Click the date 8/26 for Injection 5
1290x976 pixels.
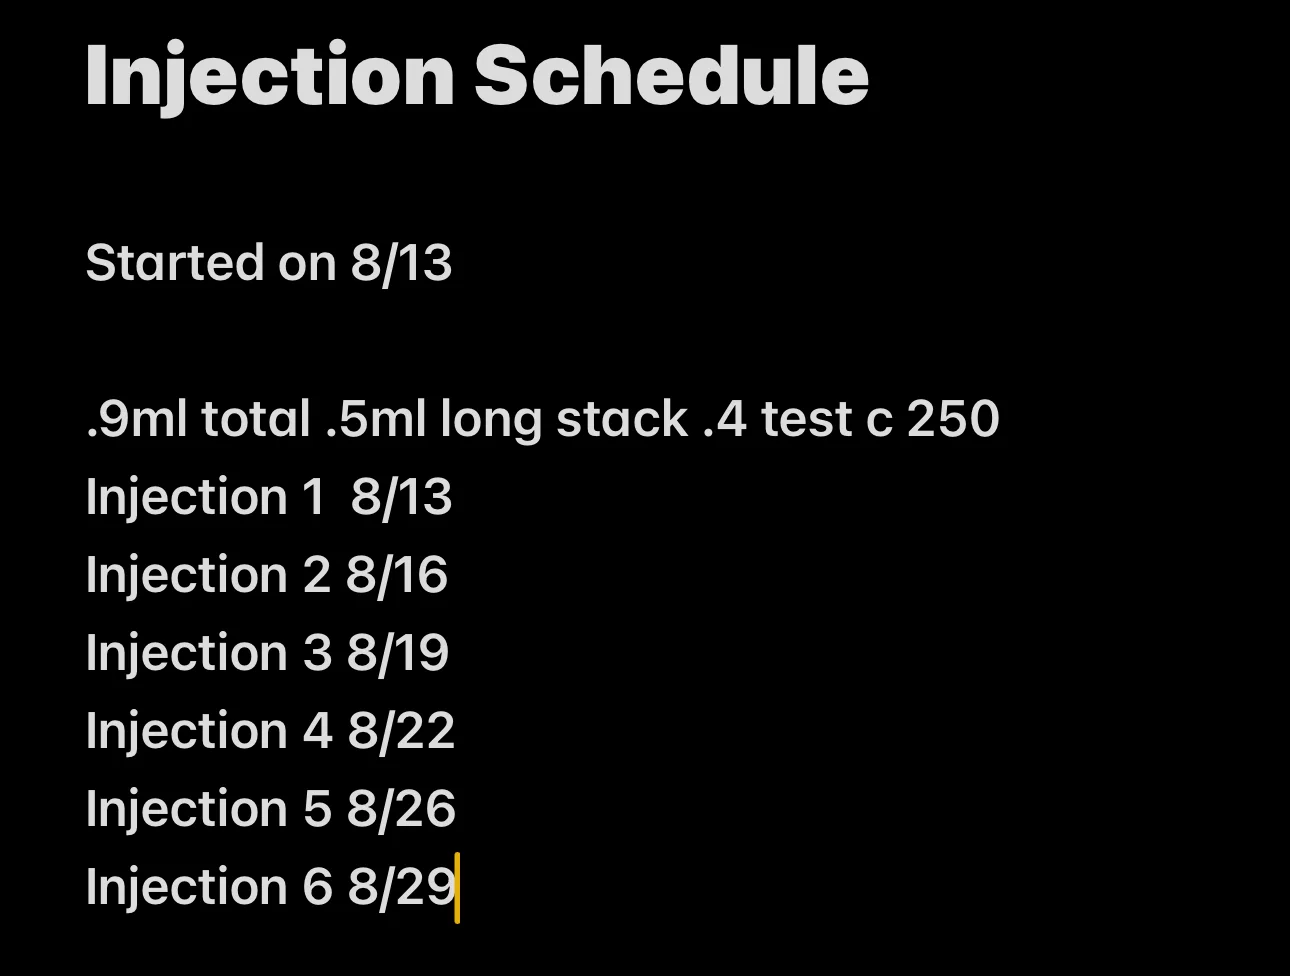[x=401, y=810]
